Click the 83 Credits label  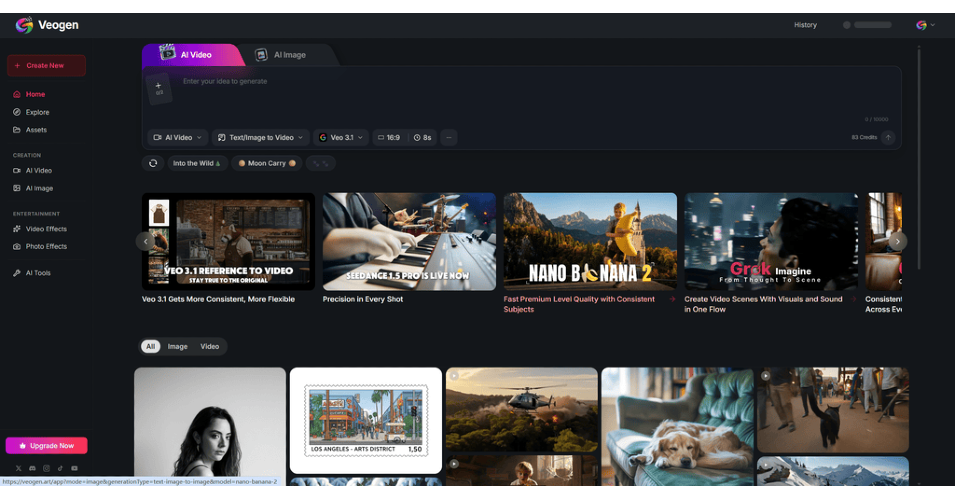point(864,138)
